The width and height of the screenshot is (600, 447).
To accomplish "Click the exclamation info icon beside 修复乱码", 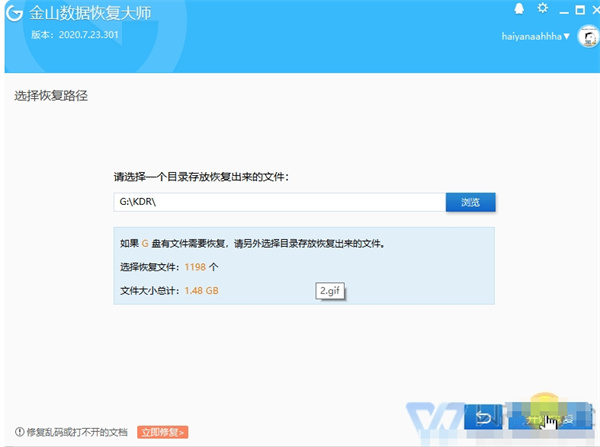I will pos(20,432).
